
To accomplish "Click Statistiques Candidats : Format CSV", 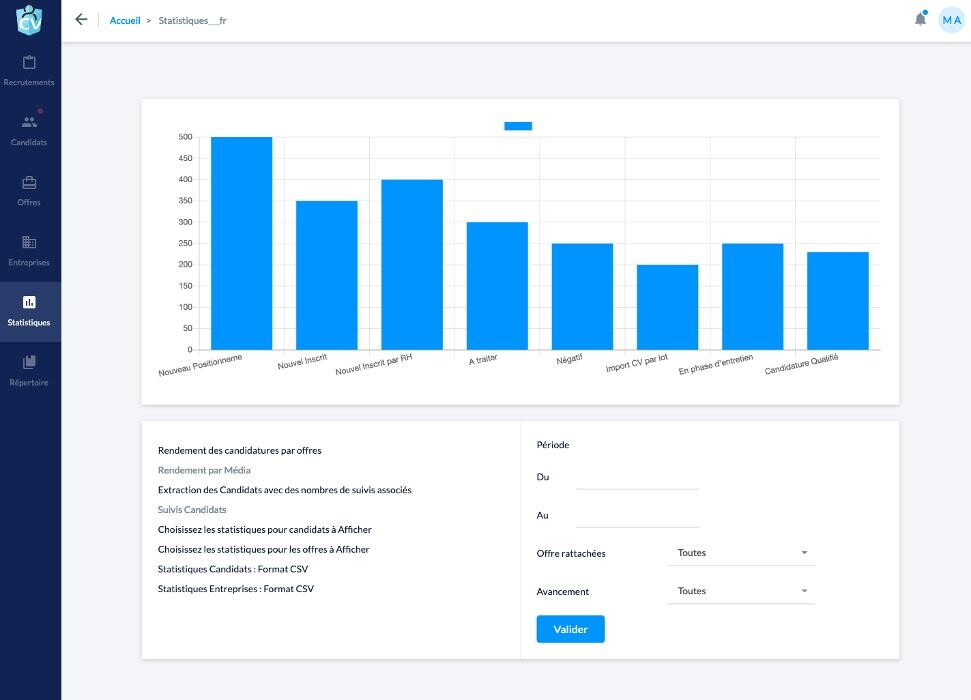I will pos(232,569).
